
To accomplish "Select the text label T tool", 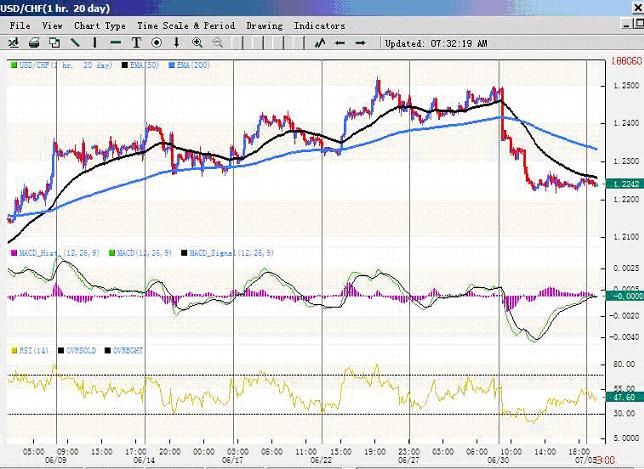I will [x=137, y=43].
